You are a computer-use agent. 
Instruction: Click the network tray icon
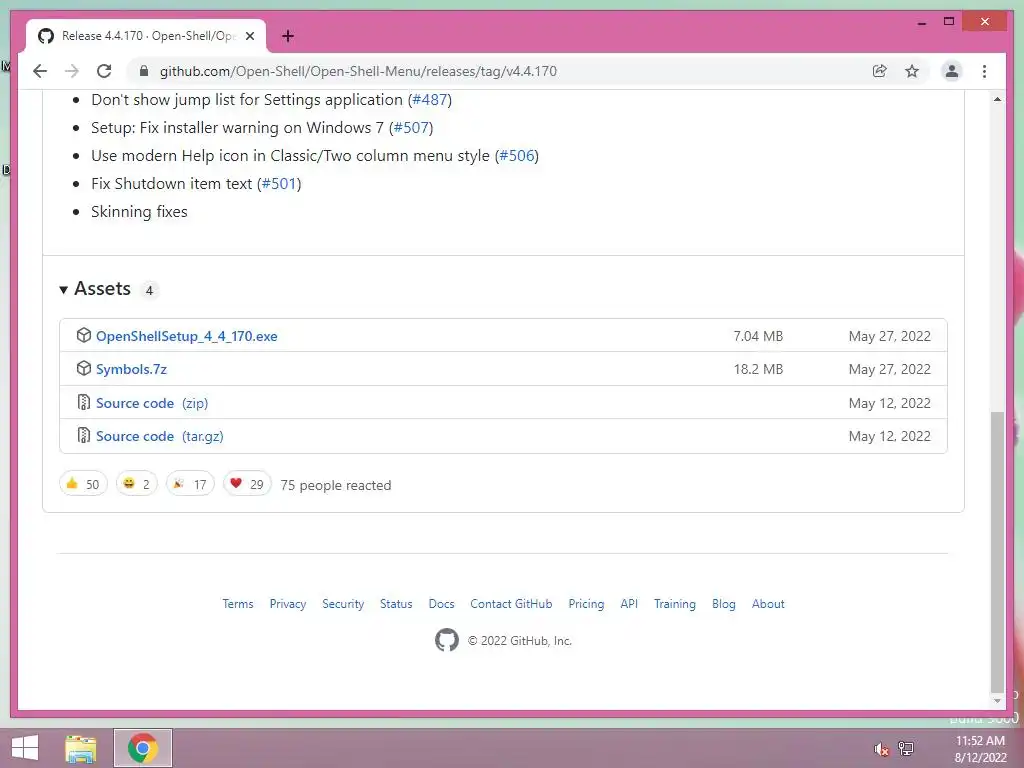click(906, 748)
